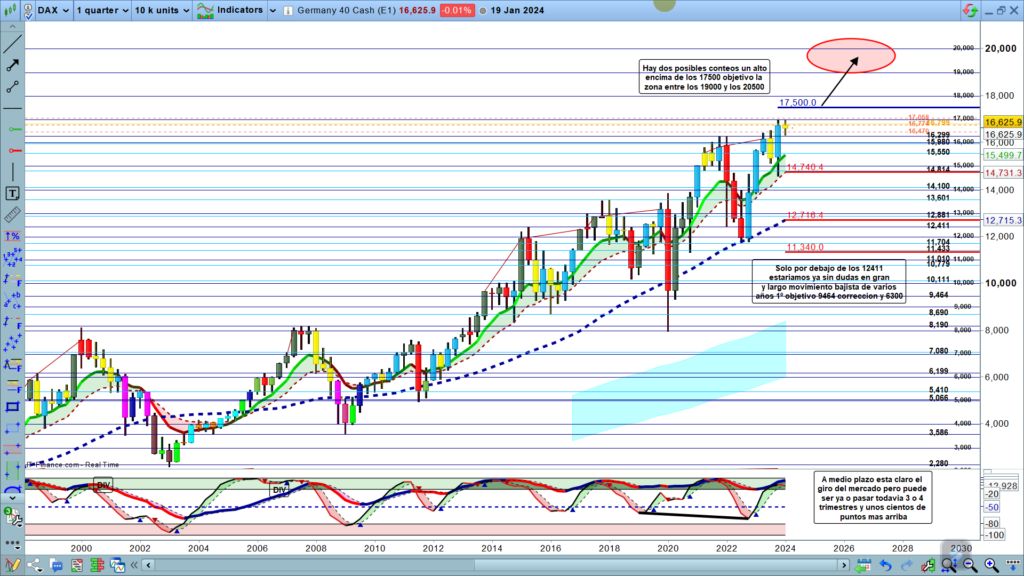Image resolution: width=1024 pixels, height=576 pixels.
Task: Select the red horizontal line tool
Action: click(12, 151)
